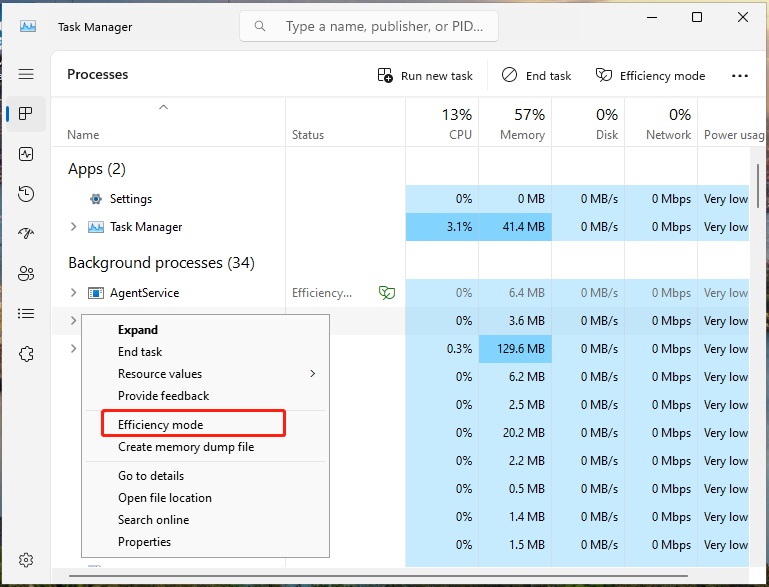Click Run new task button
The image size is (769, 587).
[x=425, y=76]
